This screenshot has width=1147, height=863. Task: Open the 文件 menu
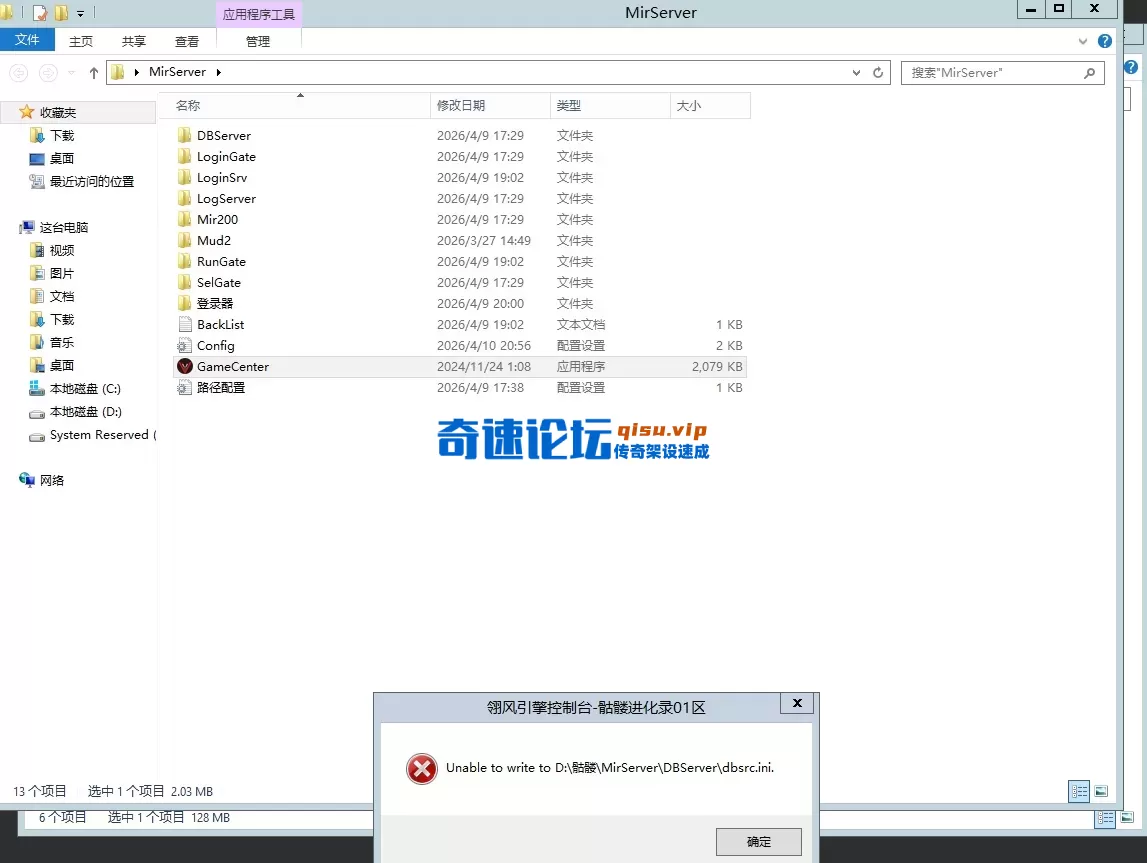27,39
